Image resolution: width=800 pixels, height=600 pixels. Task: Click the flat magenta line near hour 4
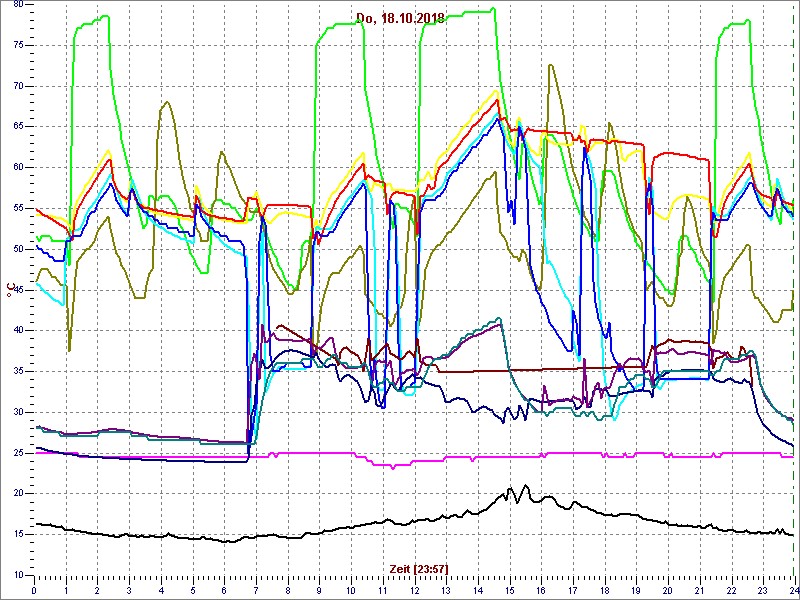(x=160, y=456)
